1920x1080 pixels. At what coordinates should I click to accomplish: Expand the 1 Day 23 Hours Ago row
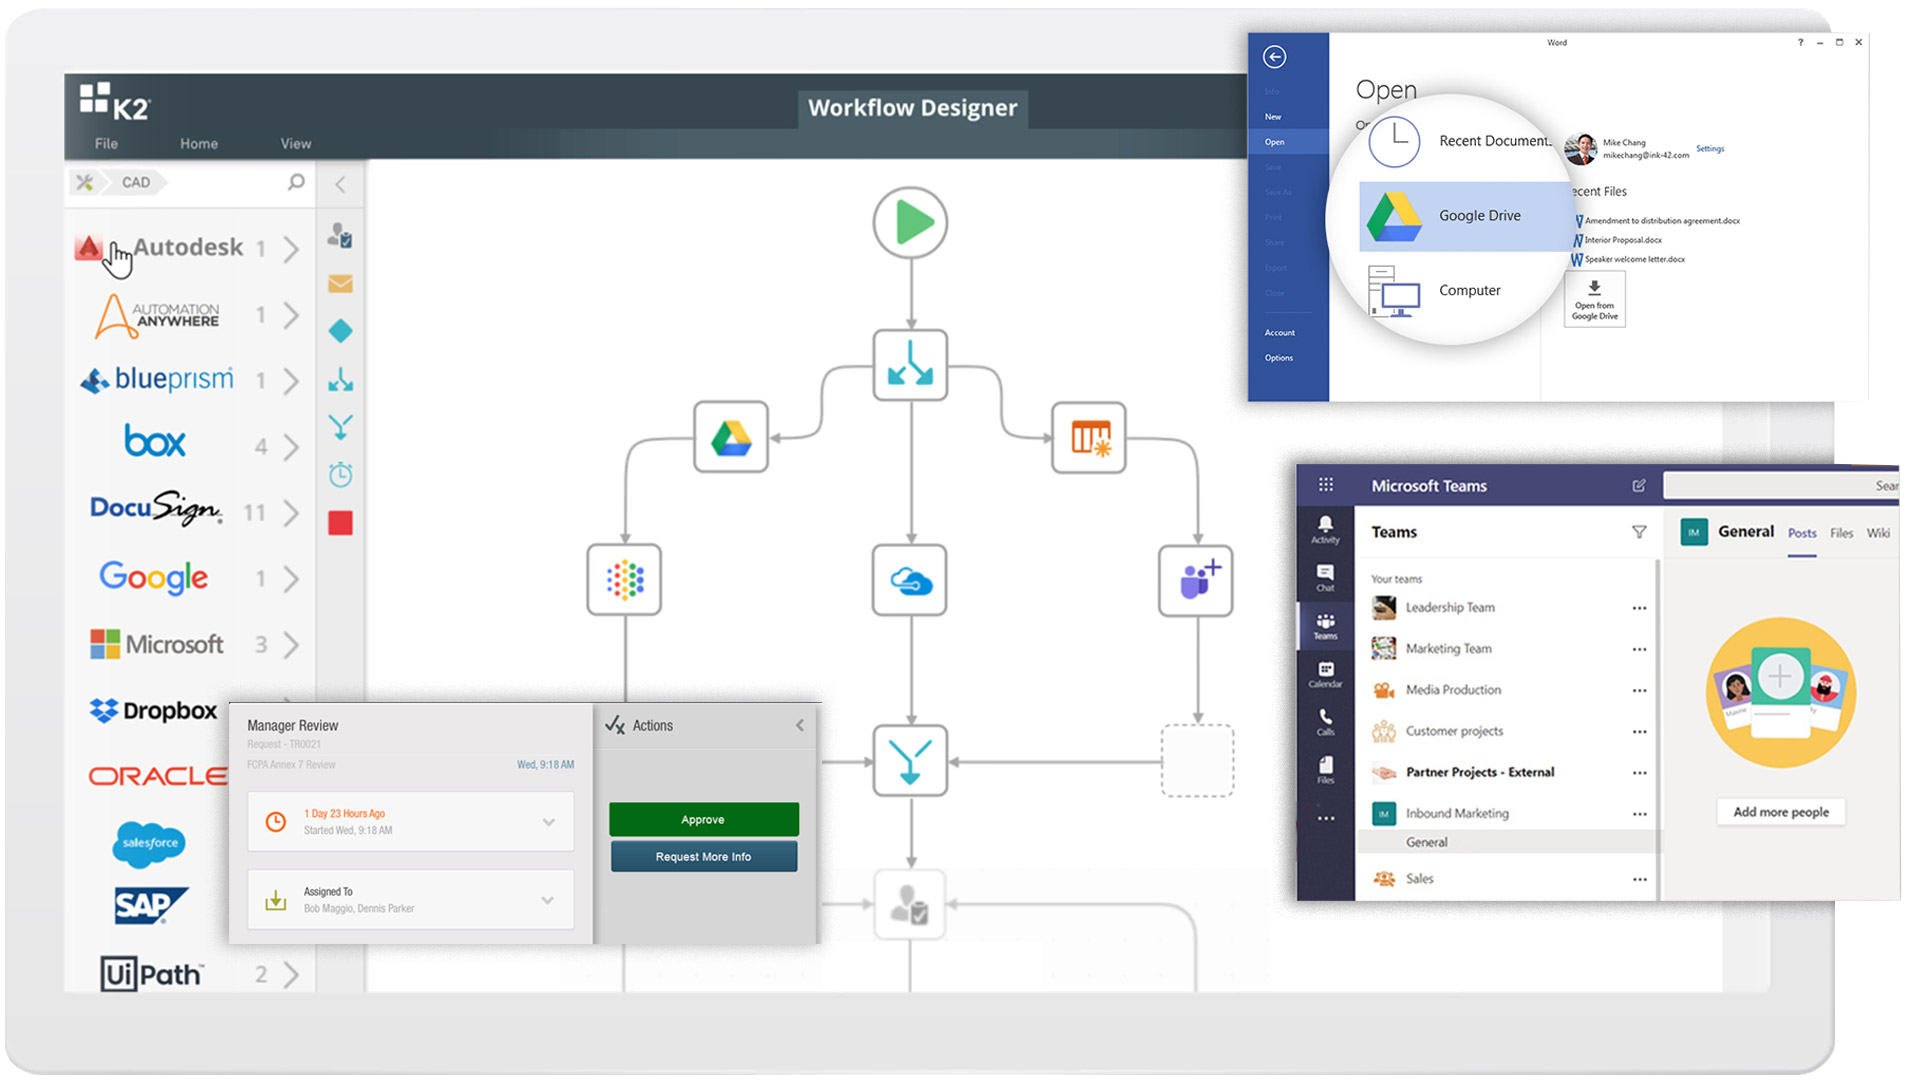pos(411,822)
